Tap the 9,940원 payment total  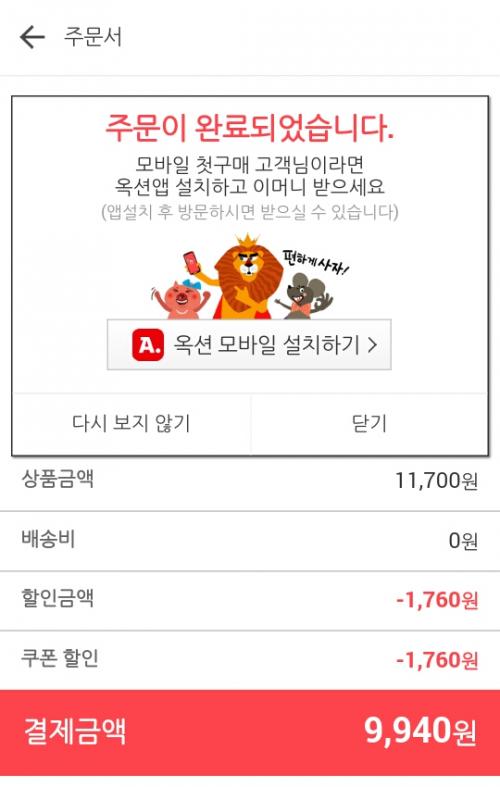420,731
